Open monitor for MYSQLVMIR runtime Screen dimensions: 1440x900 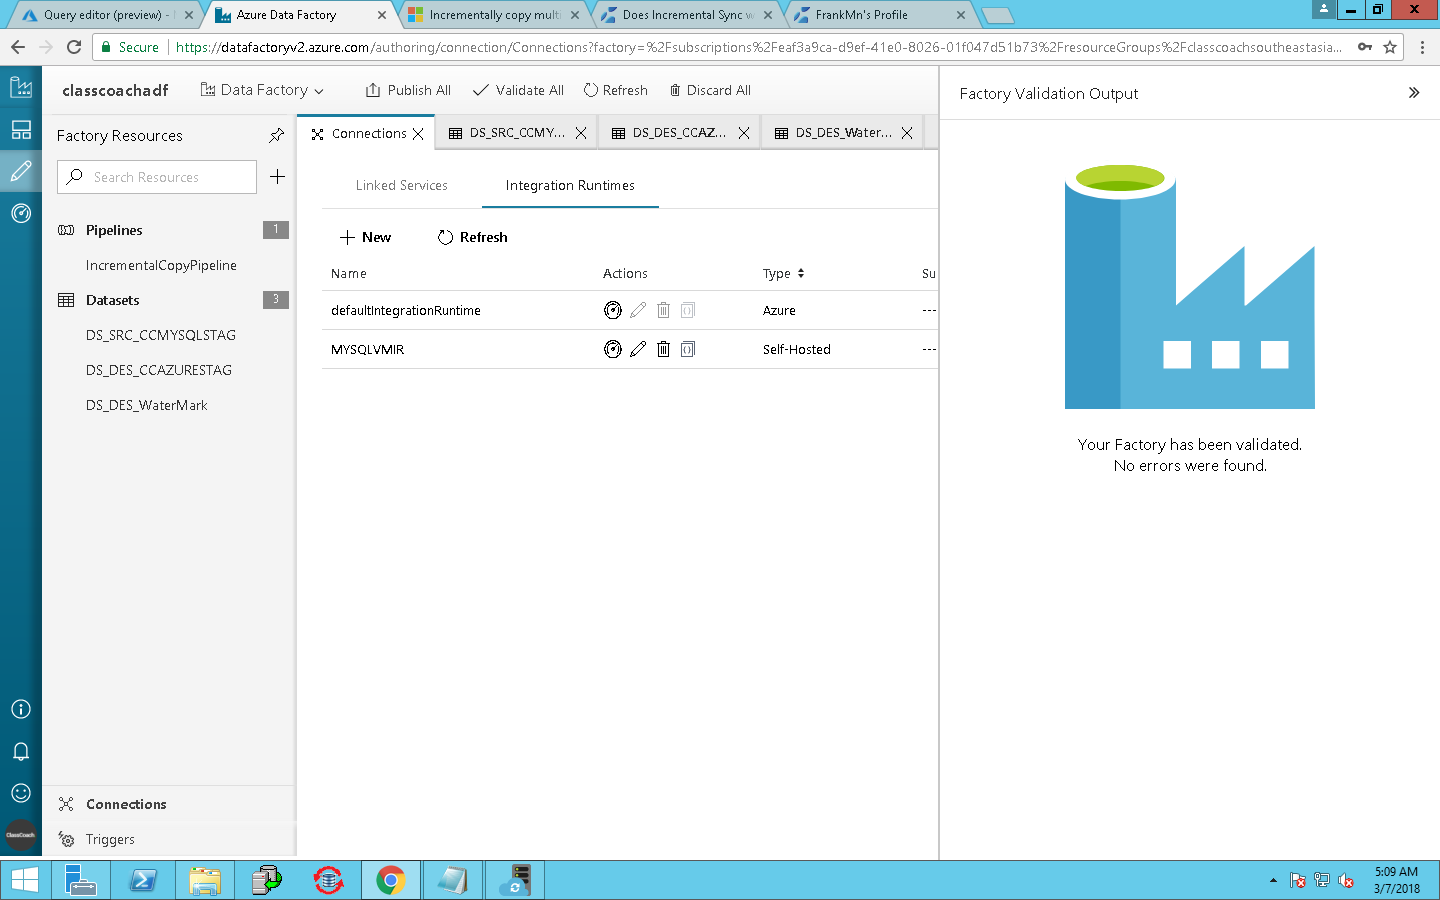[613, 349]
